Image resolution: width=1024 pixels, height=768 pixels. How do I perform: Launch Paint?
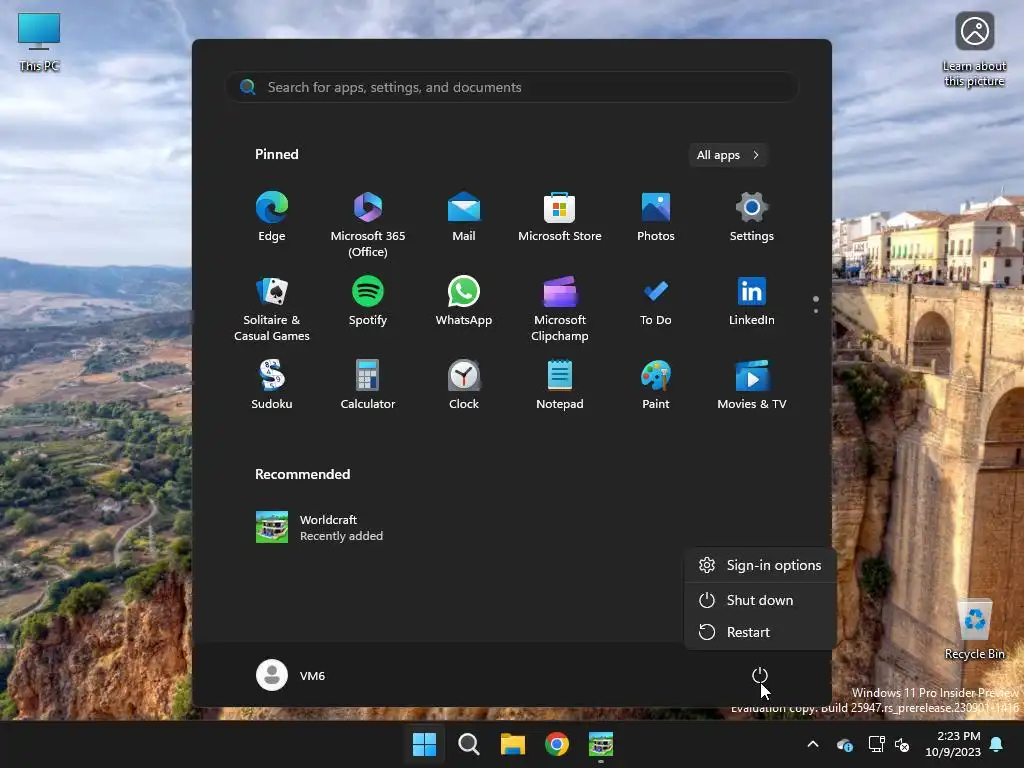(x=656, y=385)
